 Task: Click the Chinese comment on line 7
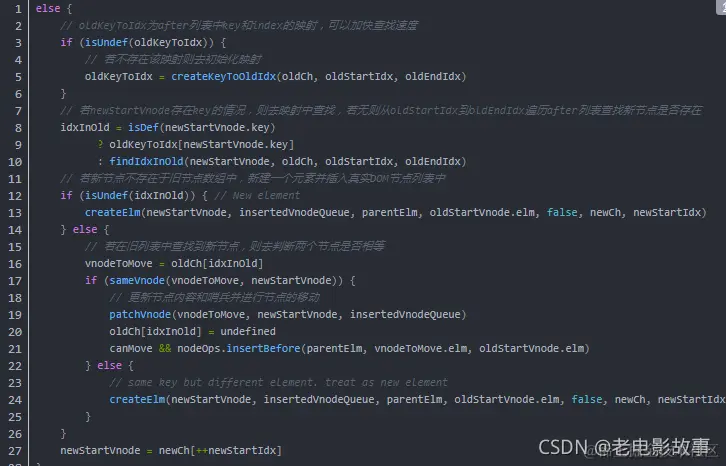[381, 110]
